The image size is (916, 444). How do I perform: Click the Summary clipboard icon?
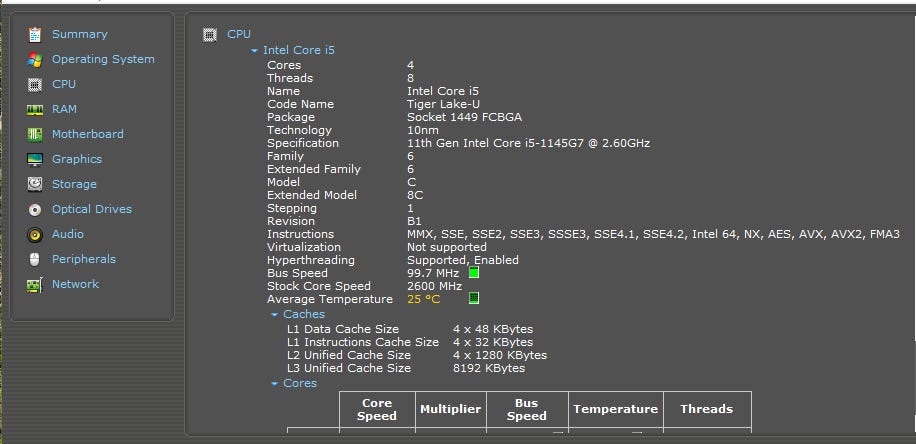[x=35, y=34]
